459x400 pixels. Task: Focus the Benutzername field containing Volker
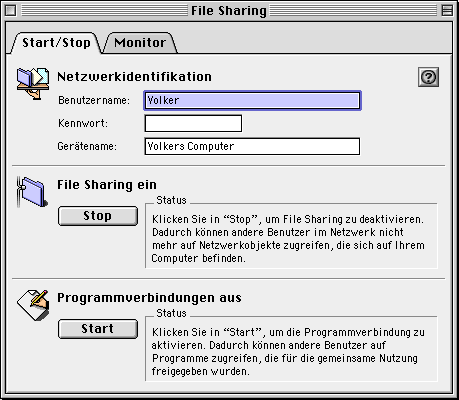pyautogui.click(x=252, y=100)
